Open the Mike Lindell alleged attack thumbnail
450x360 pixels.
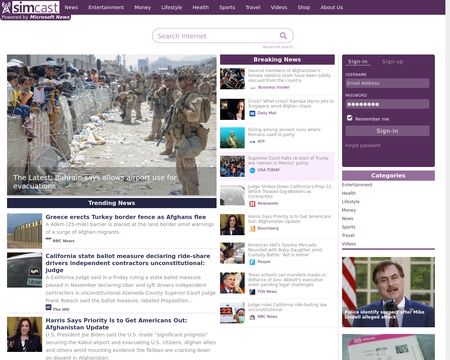coord(388,292)
